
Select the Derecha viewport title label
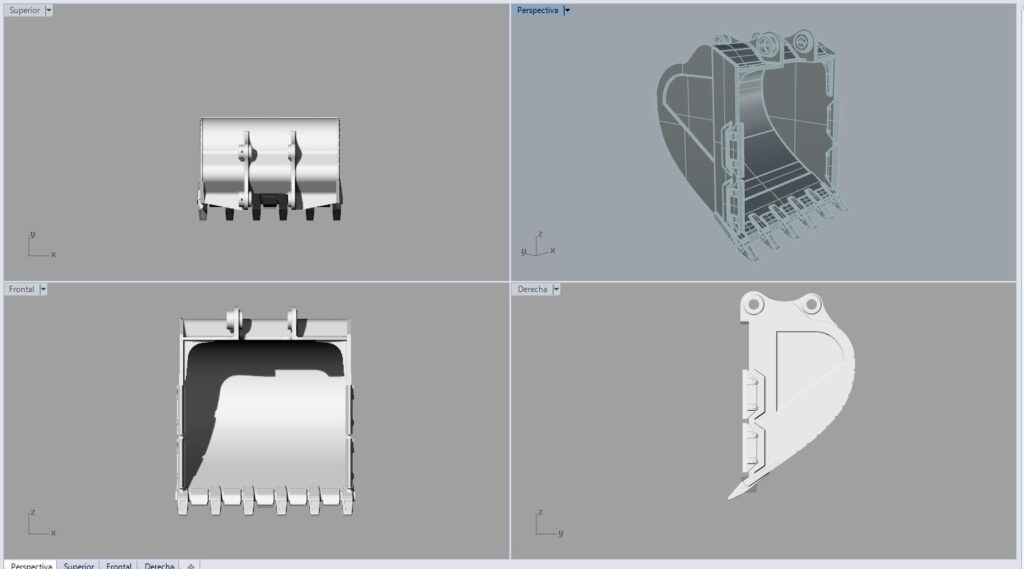pyautogui.click(x=532, y=289)
